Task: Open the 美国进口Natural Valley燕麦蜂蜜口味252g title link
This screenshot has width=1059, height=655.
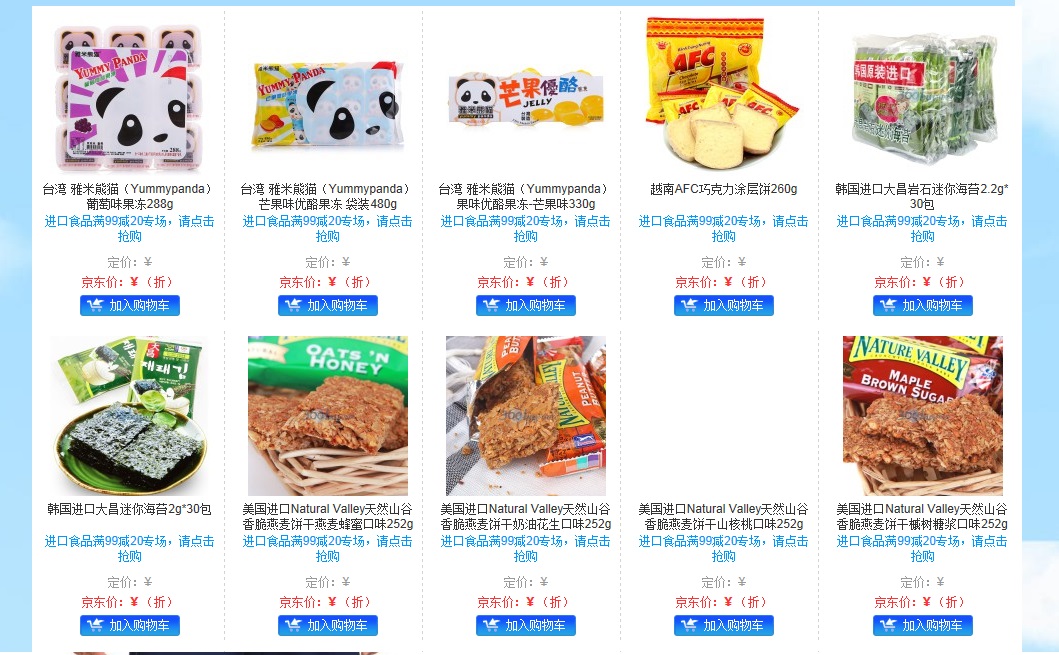Action: coord(328,517)
